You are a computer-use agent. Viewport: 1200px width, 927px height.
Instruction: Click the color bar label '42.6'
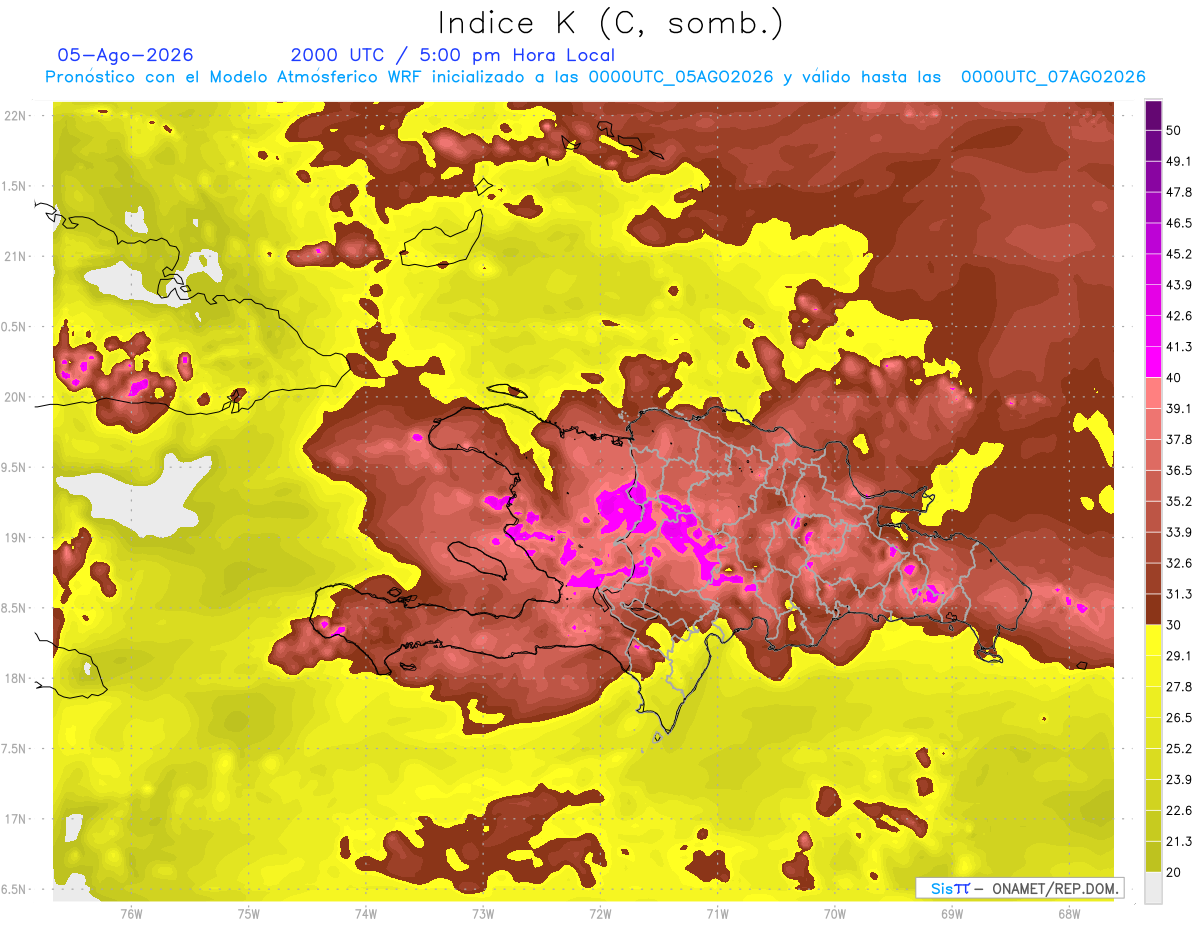click(1178, 316)
